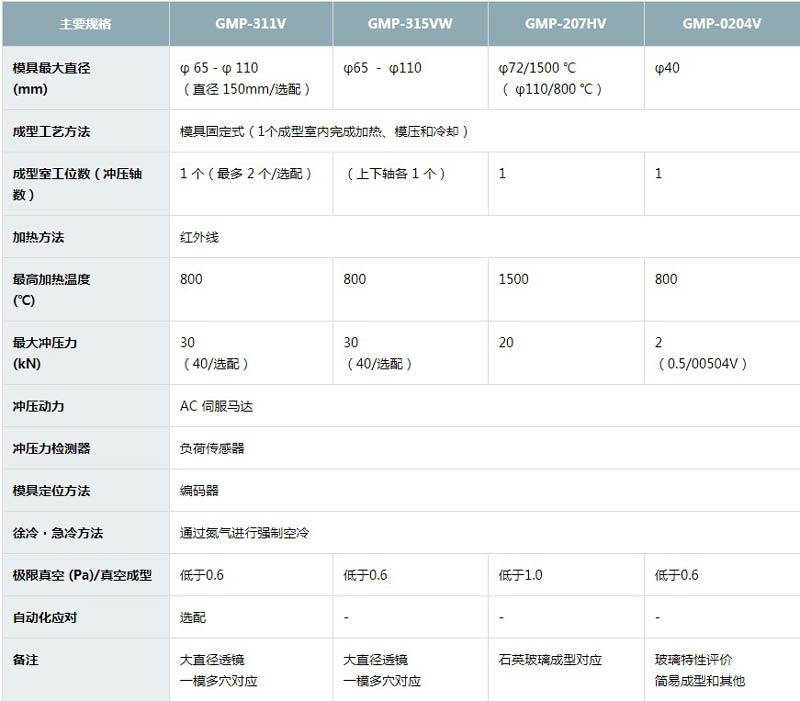Select the GMP-311V column header

[251, 24]
